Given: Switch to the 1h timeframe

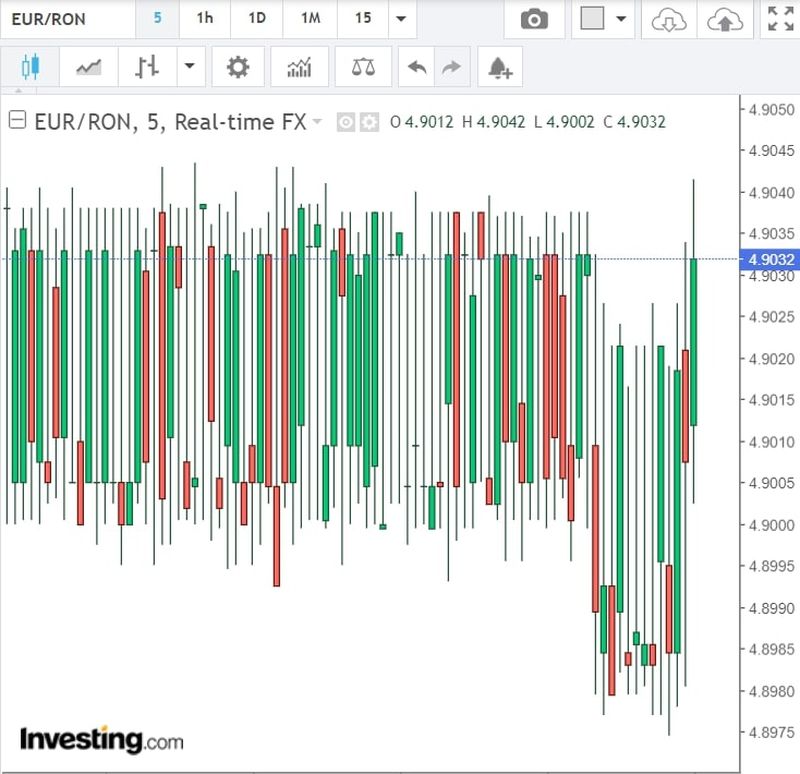Looking at the screenshot, I should [204, 19].
